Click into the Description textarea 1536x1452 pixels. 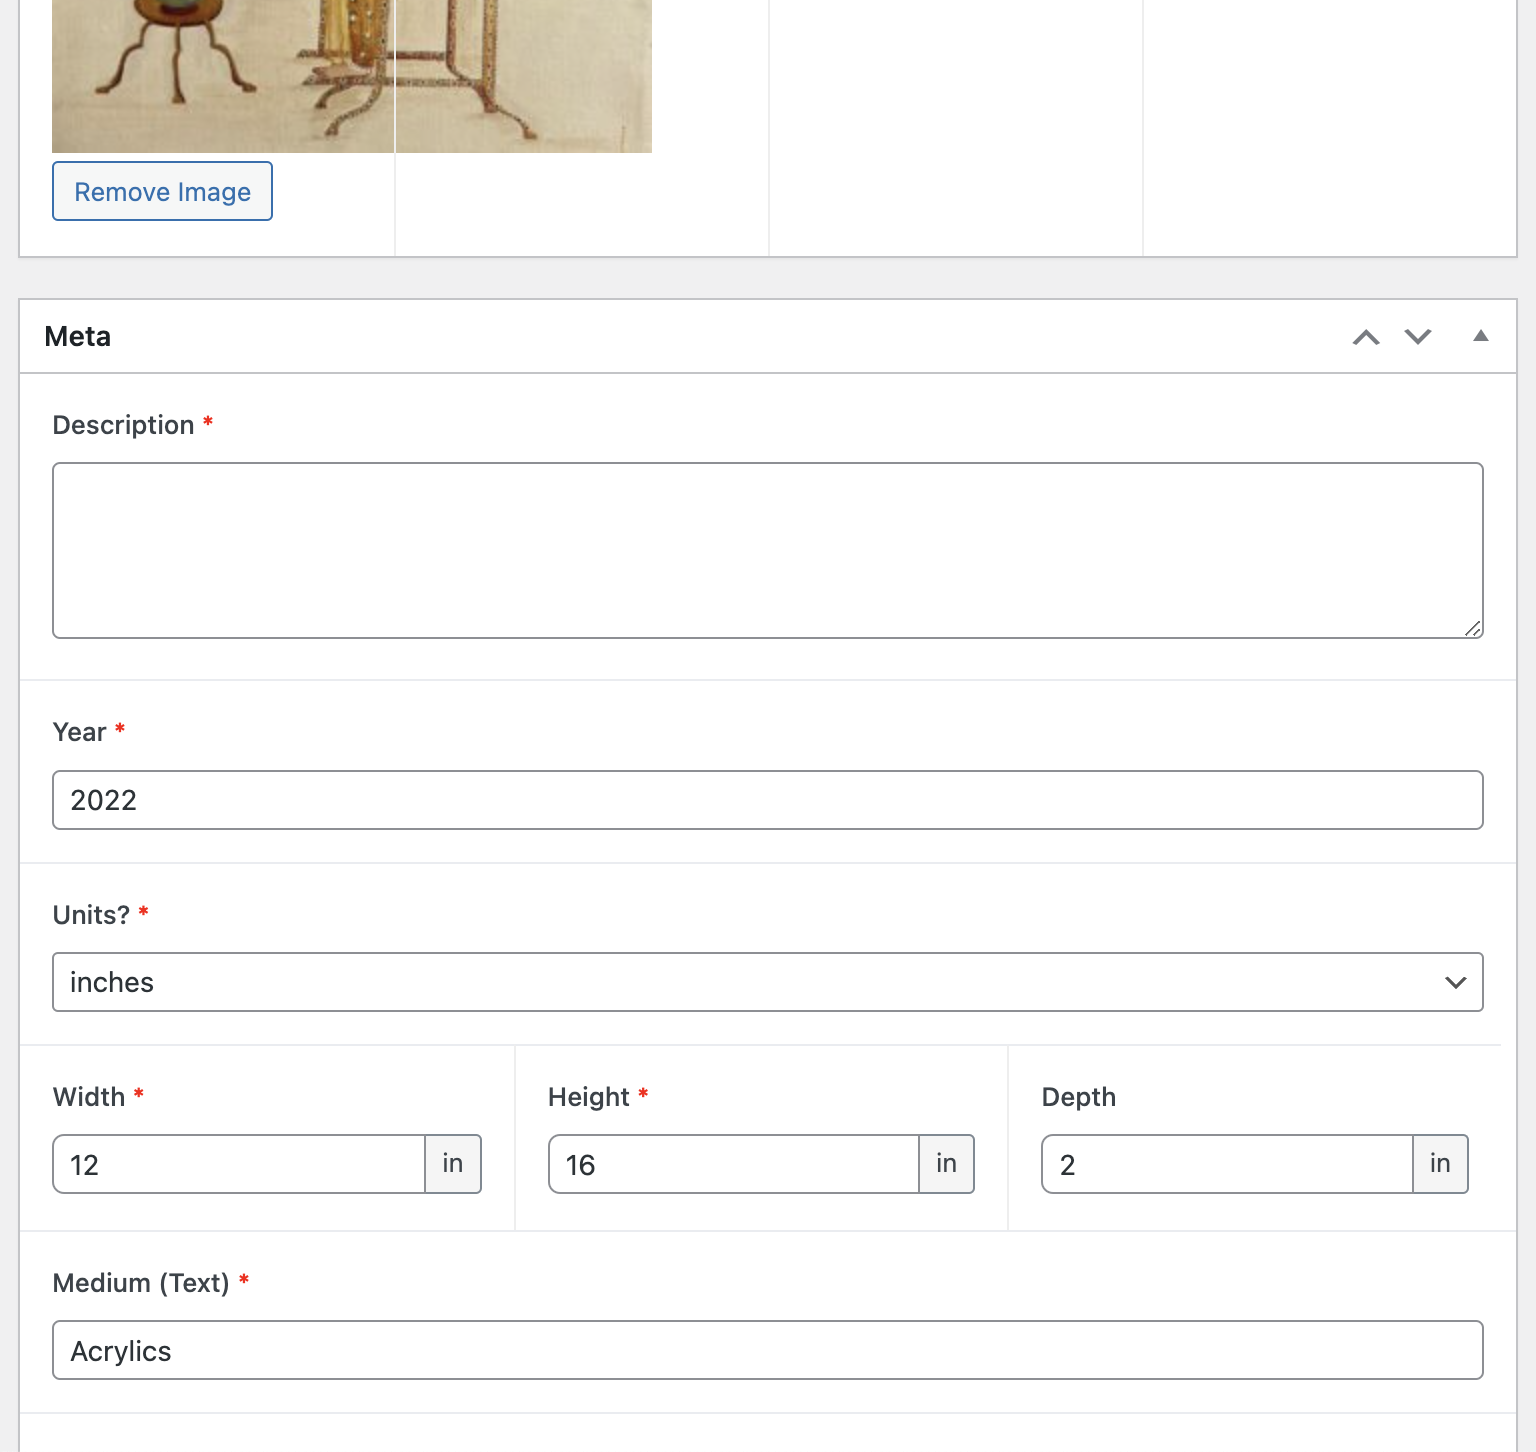point(768,550)
